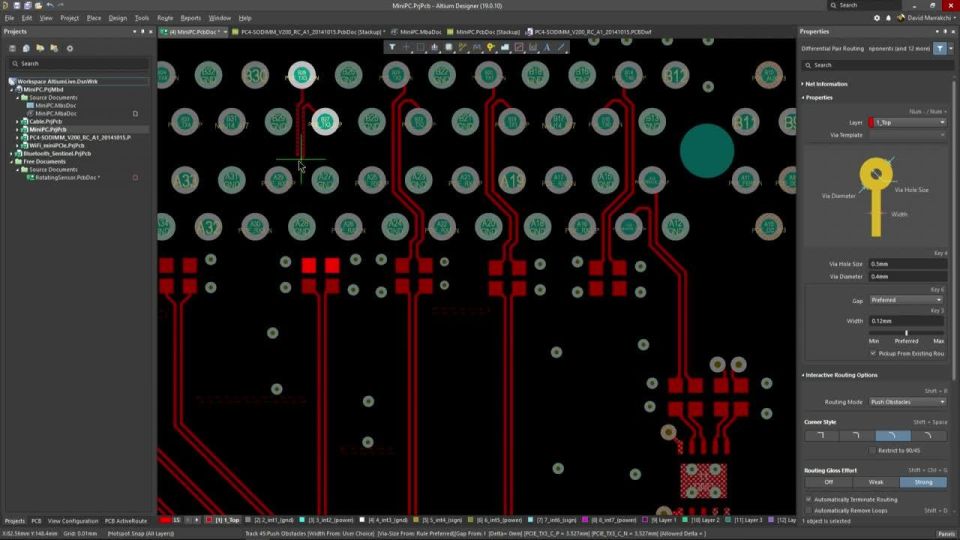Click the crosshair snap icon in the active bar
This screenshot has height=540, width=960.
coord(407,47)
